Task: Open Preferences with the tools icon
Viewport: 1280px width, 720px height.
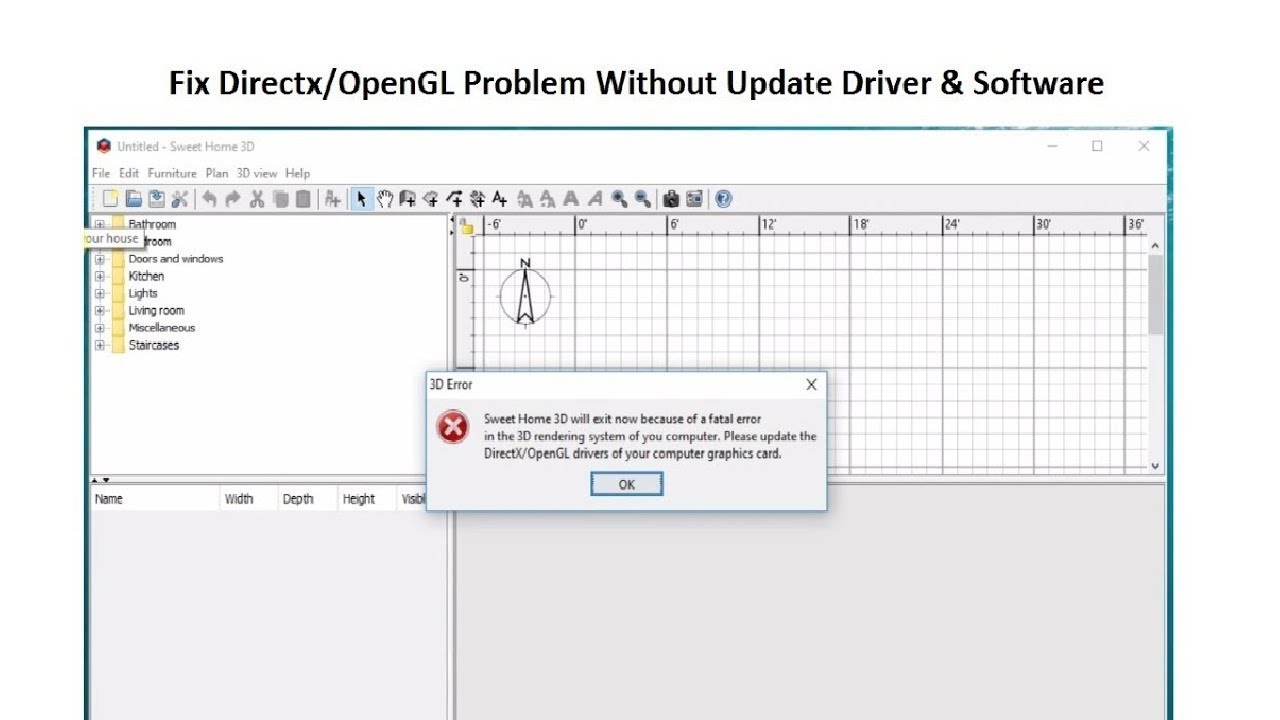Action: 180,199
